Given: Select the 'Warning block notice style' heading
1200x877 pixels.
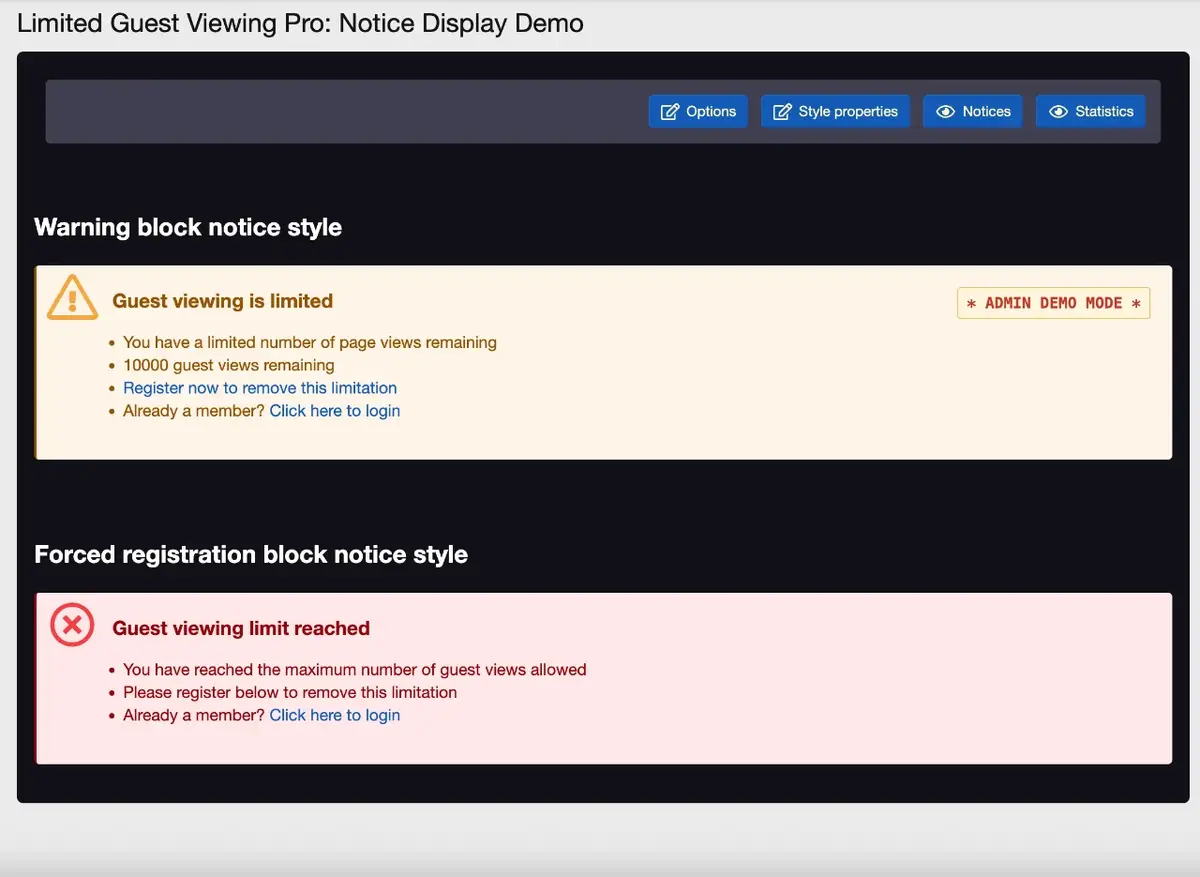Looking at the screenshot, I should [188, 228].
